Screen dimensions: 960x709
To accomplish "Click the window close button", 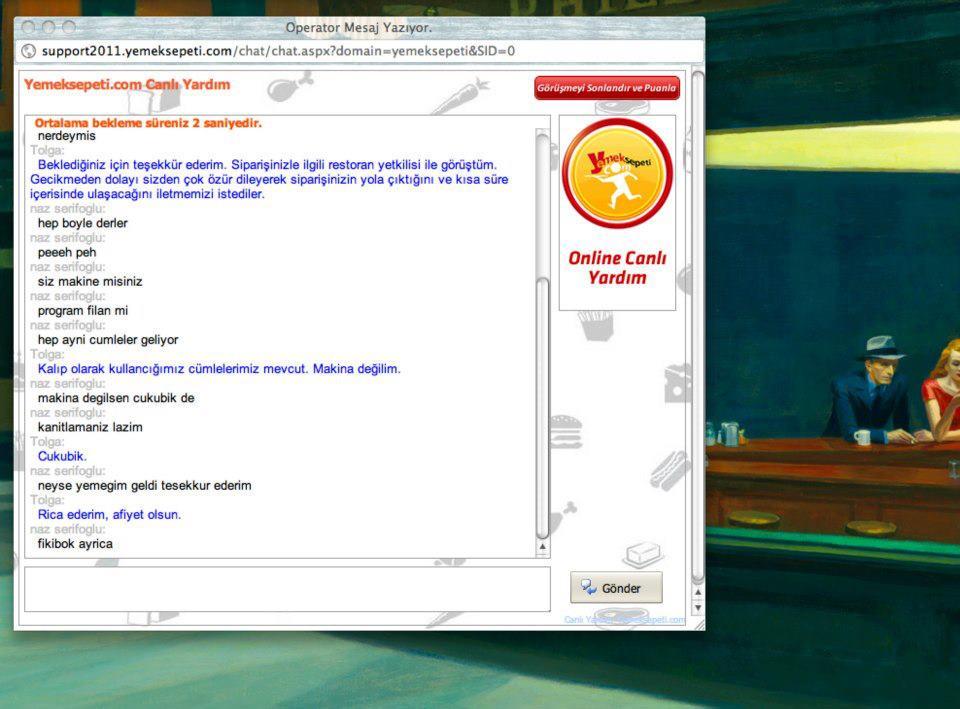I will tap(28, 27).
